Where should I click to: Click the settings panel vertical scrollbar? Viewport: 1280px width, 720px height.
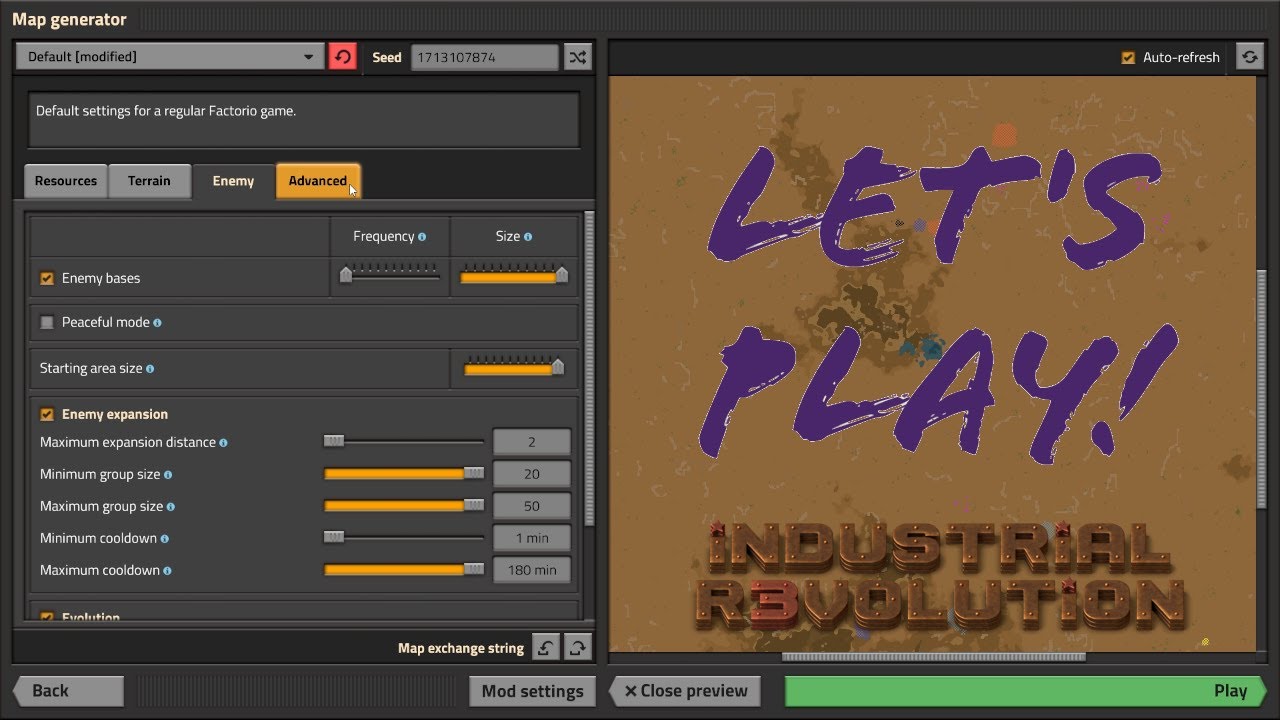[x=589, y=369]
